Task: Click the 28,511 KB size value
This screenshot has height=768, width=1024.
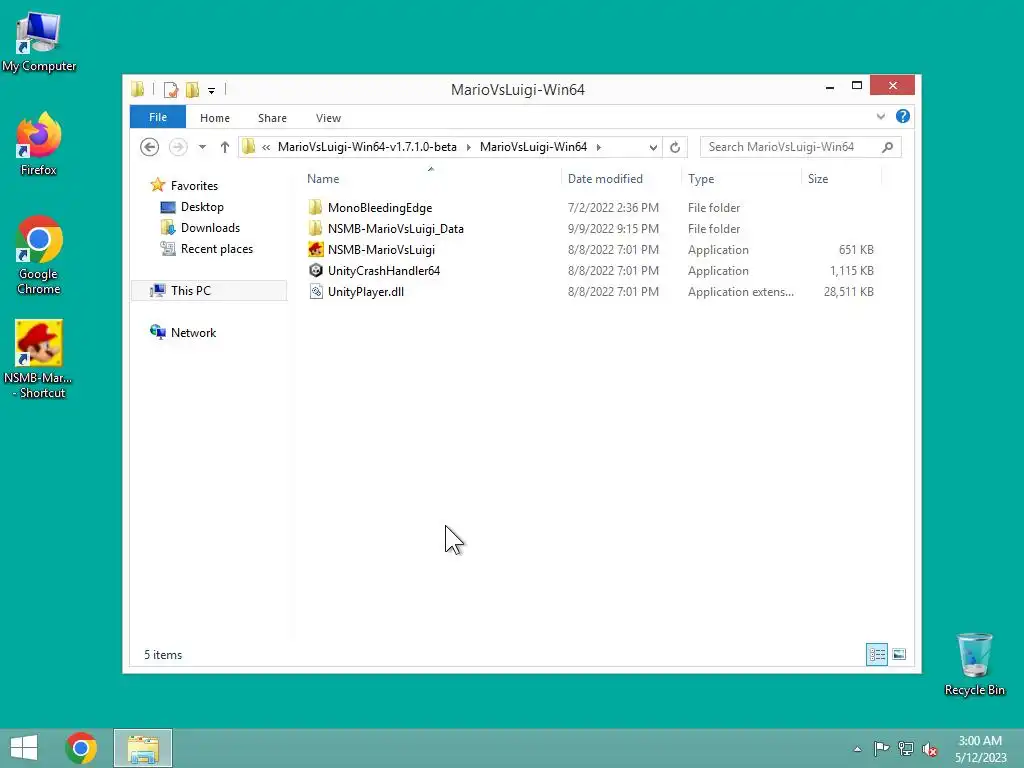Action: coord(848,292)
